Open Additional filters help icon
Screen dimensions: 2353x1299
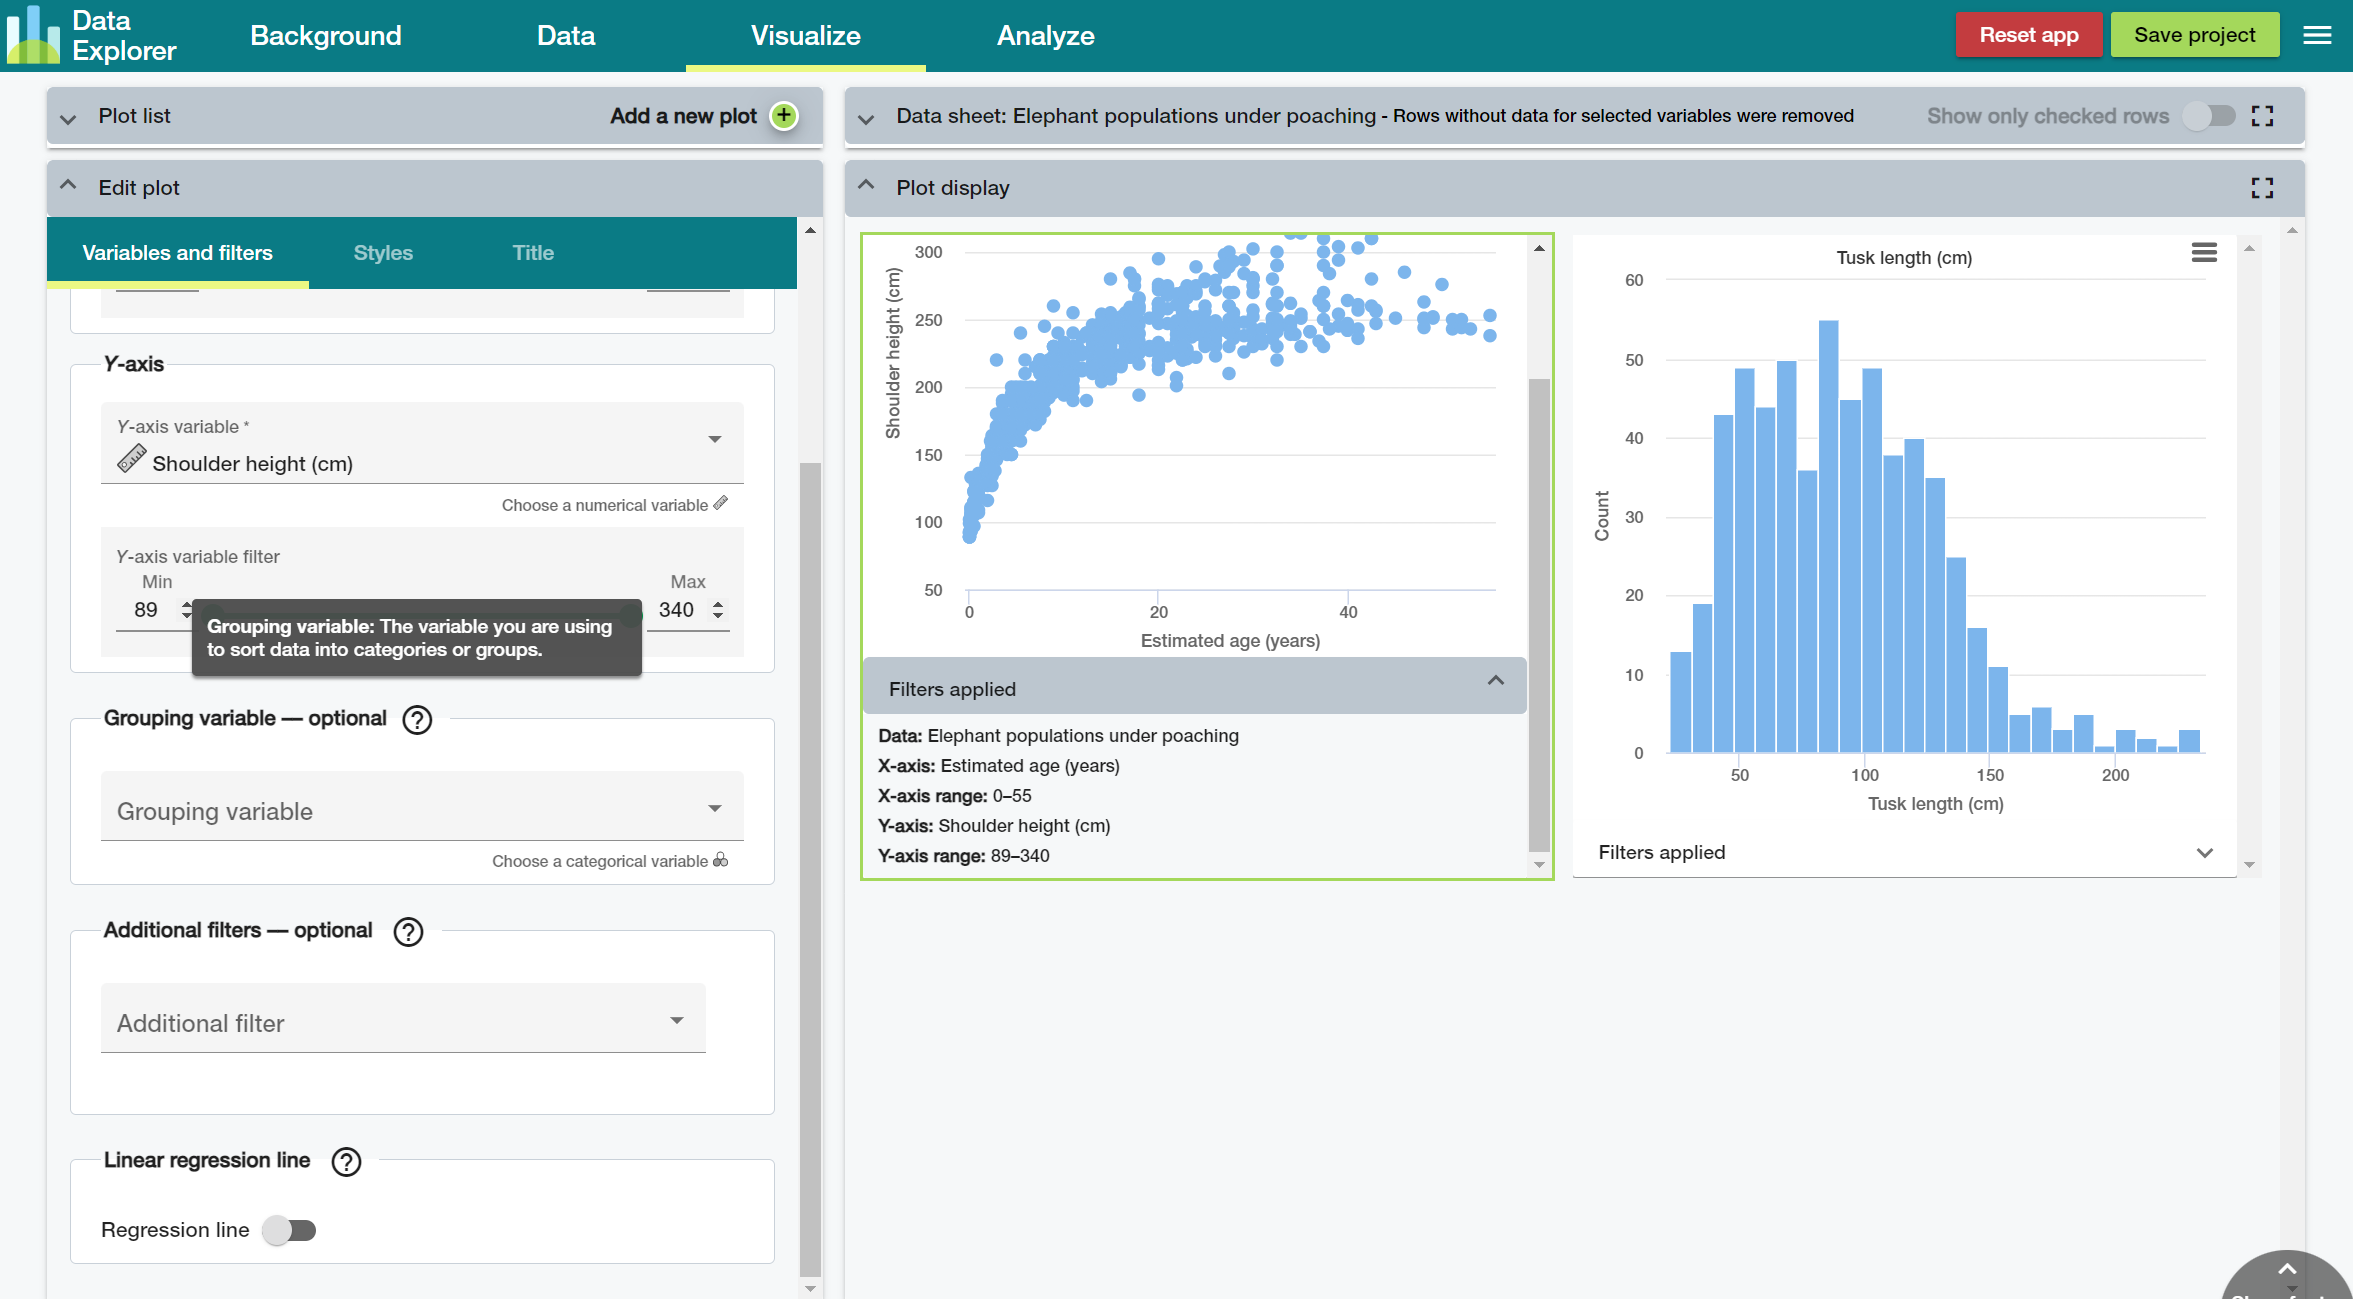[408, 932]
